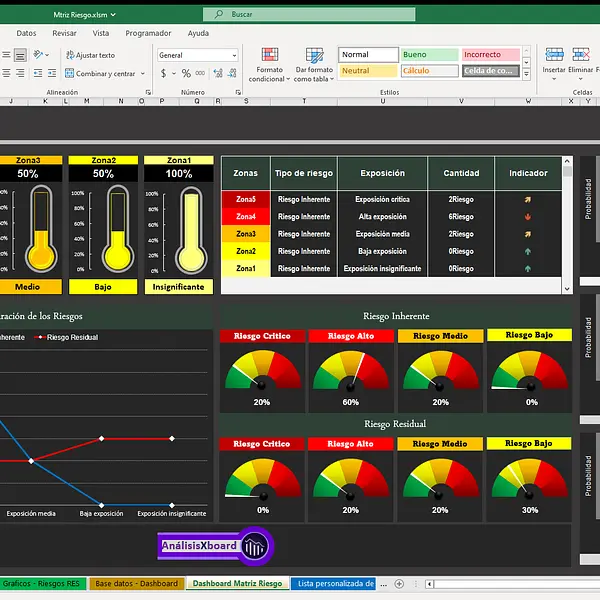
Task: Click the Eliminar cells icon
Action: tap(580, 55)
